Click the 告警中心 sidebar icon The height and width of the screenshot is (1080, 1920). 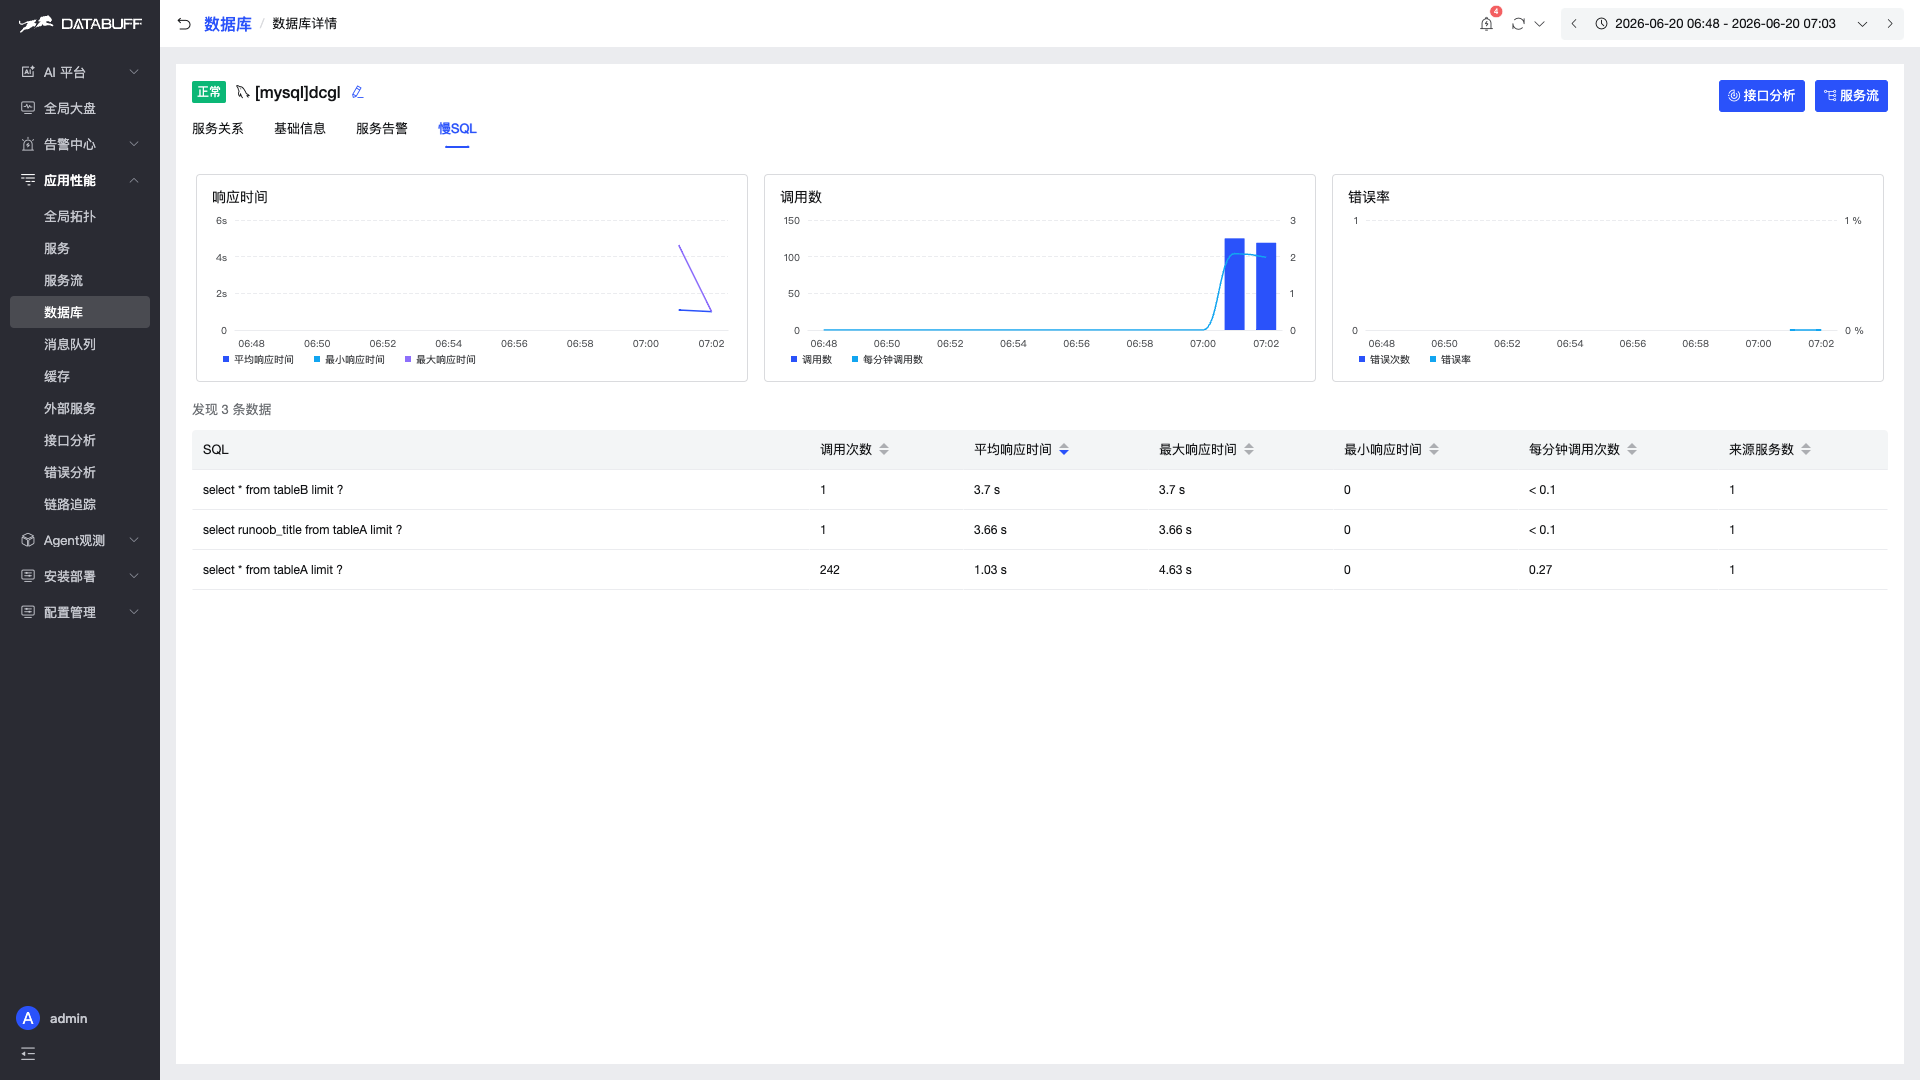tap(28, 144)
